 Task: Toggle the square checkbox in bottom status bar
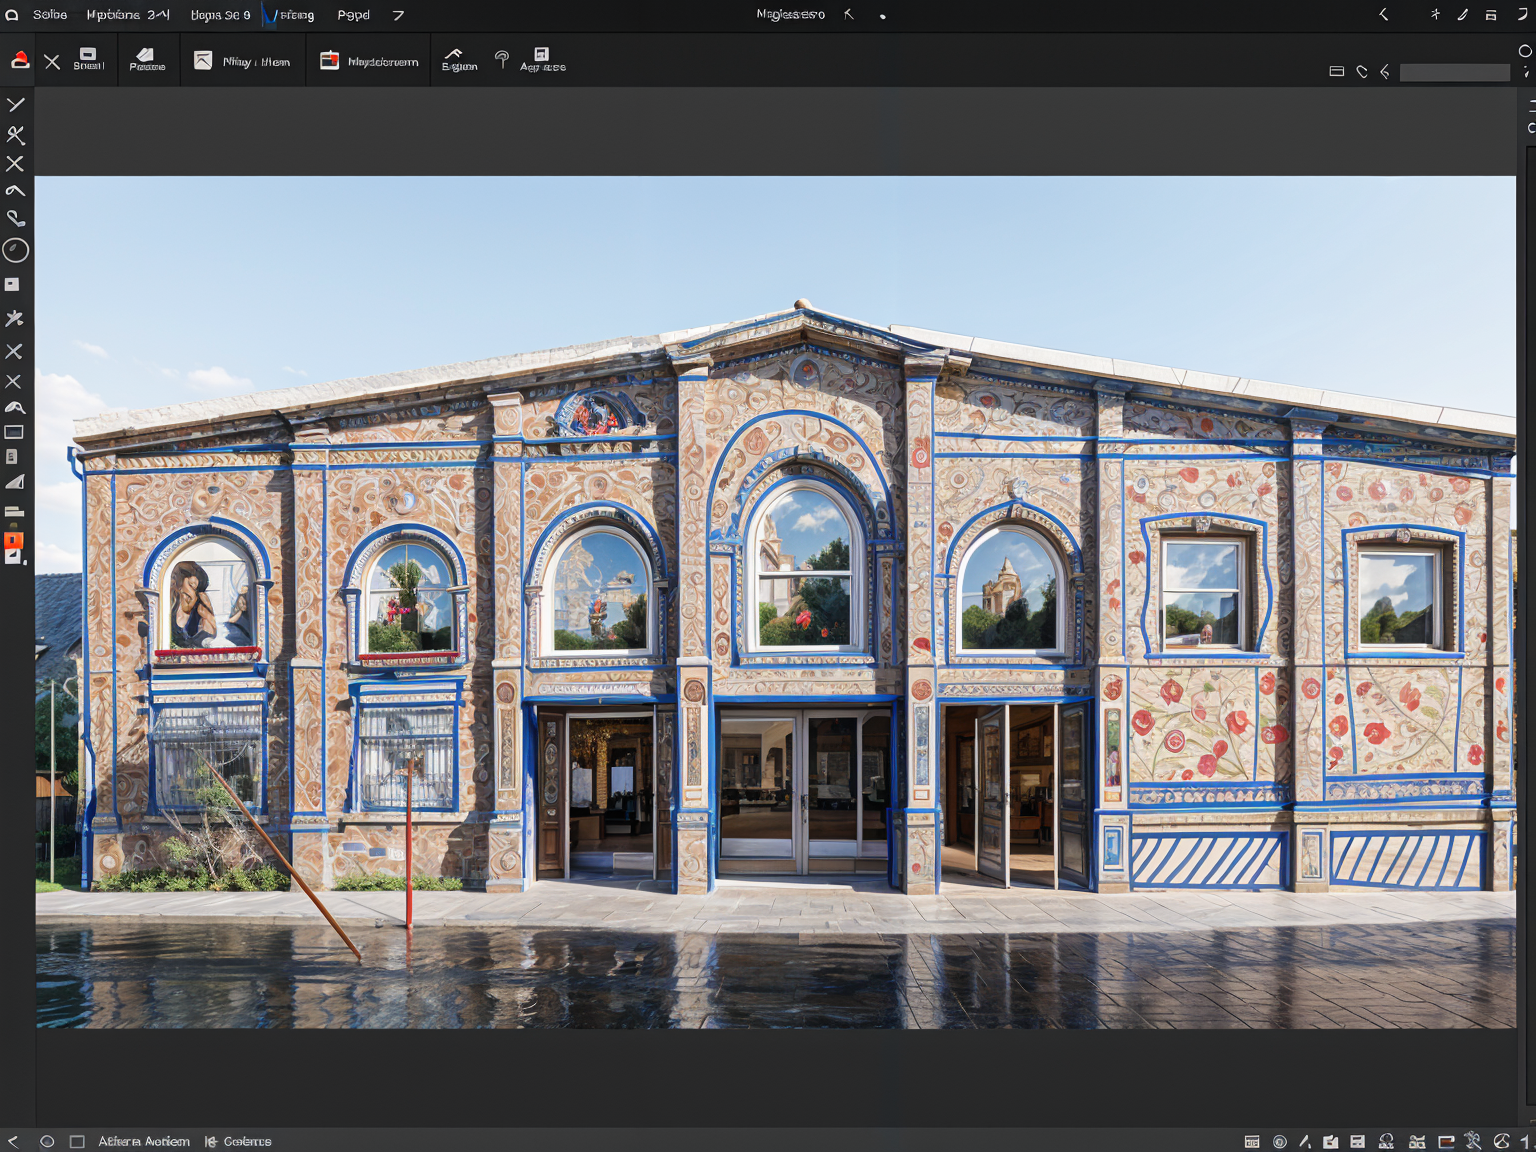(x=77, y=1141)
